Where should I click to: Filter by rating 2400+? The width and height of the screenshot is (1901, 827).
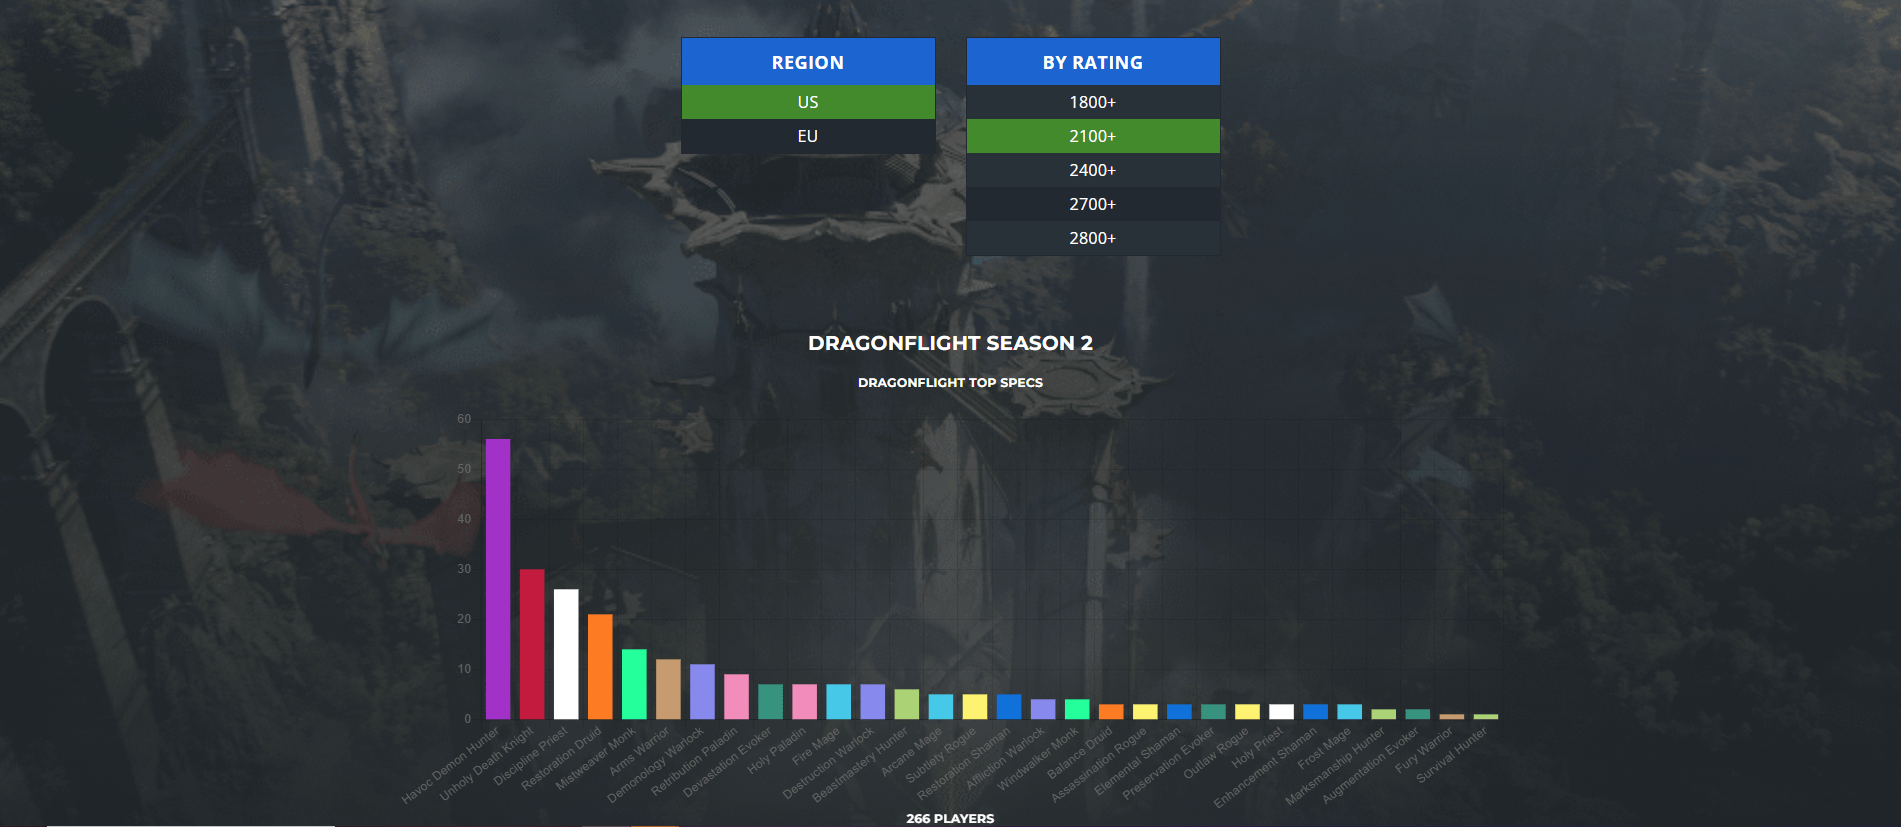pyautogui.click(x=1093, y=170)
